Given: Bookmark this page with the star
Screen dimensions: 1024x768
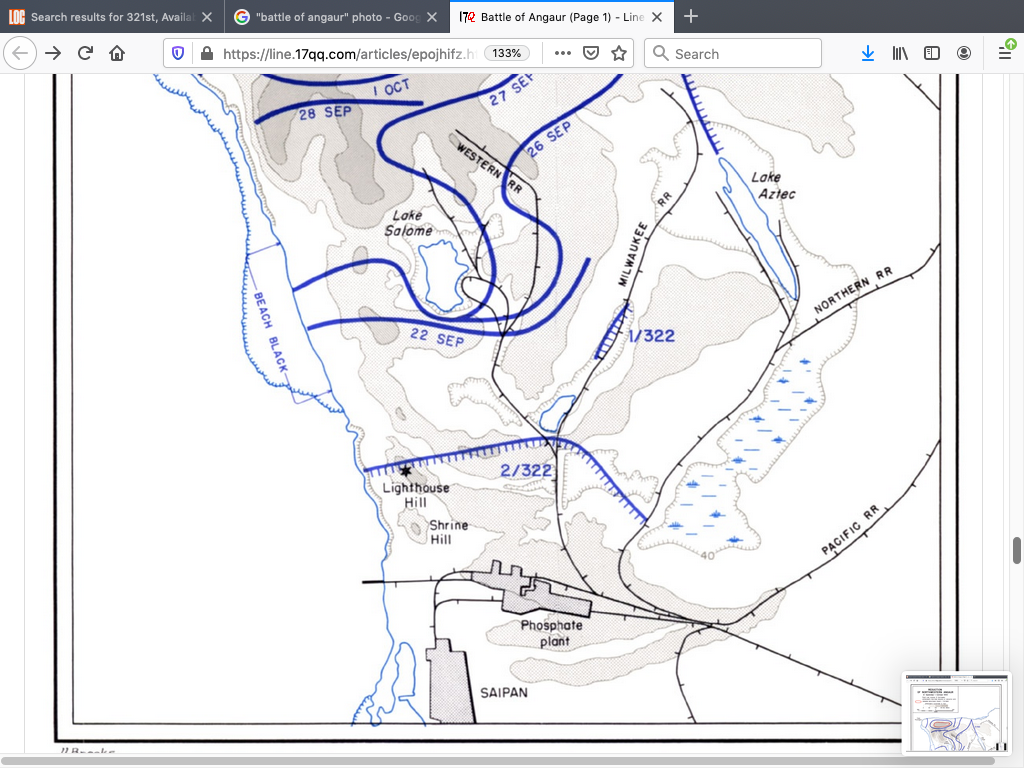Looking at the screenshot, I should (619, 54).
